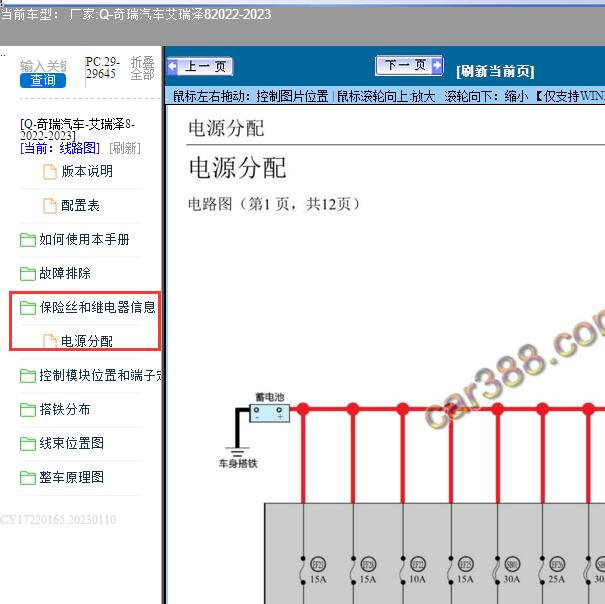
Task: Click the Q-奇瑞汽车-艾瑞泽8 model title text
Action: (x=77, y=130)
